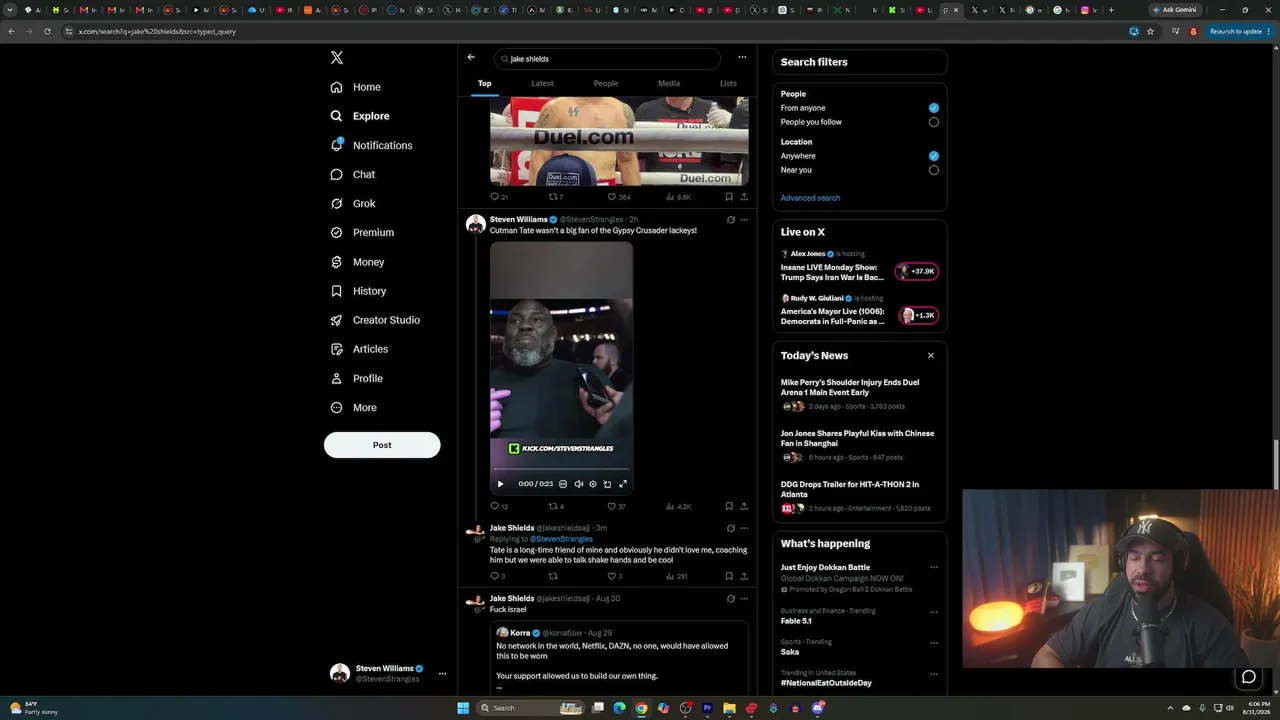1280x720 pixels.
Task: Reply to Jake Shields' 3m-old post
Action: (498, 576)
